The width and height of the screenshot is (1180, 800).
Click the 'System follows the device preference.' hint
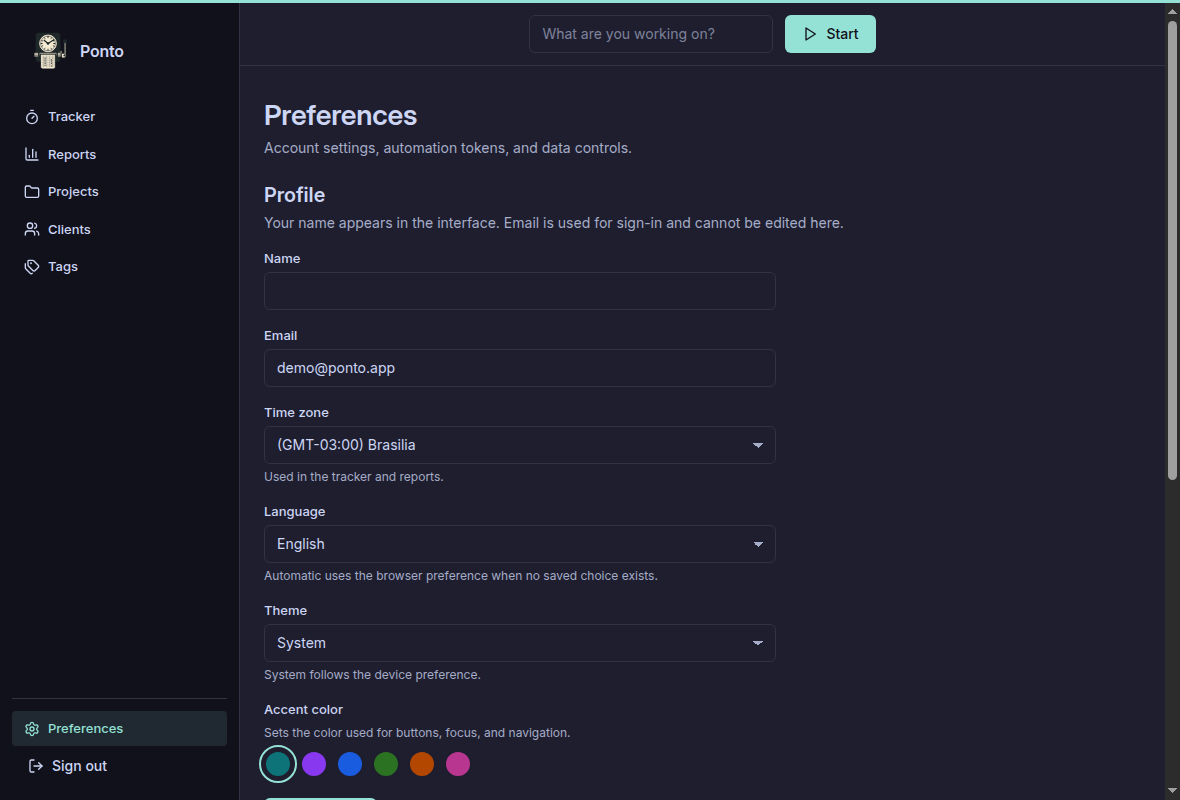click(x=372, y=675)
